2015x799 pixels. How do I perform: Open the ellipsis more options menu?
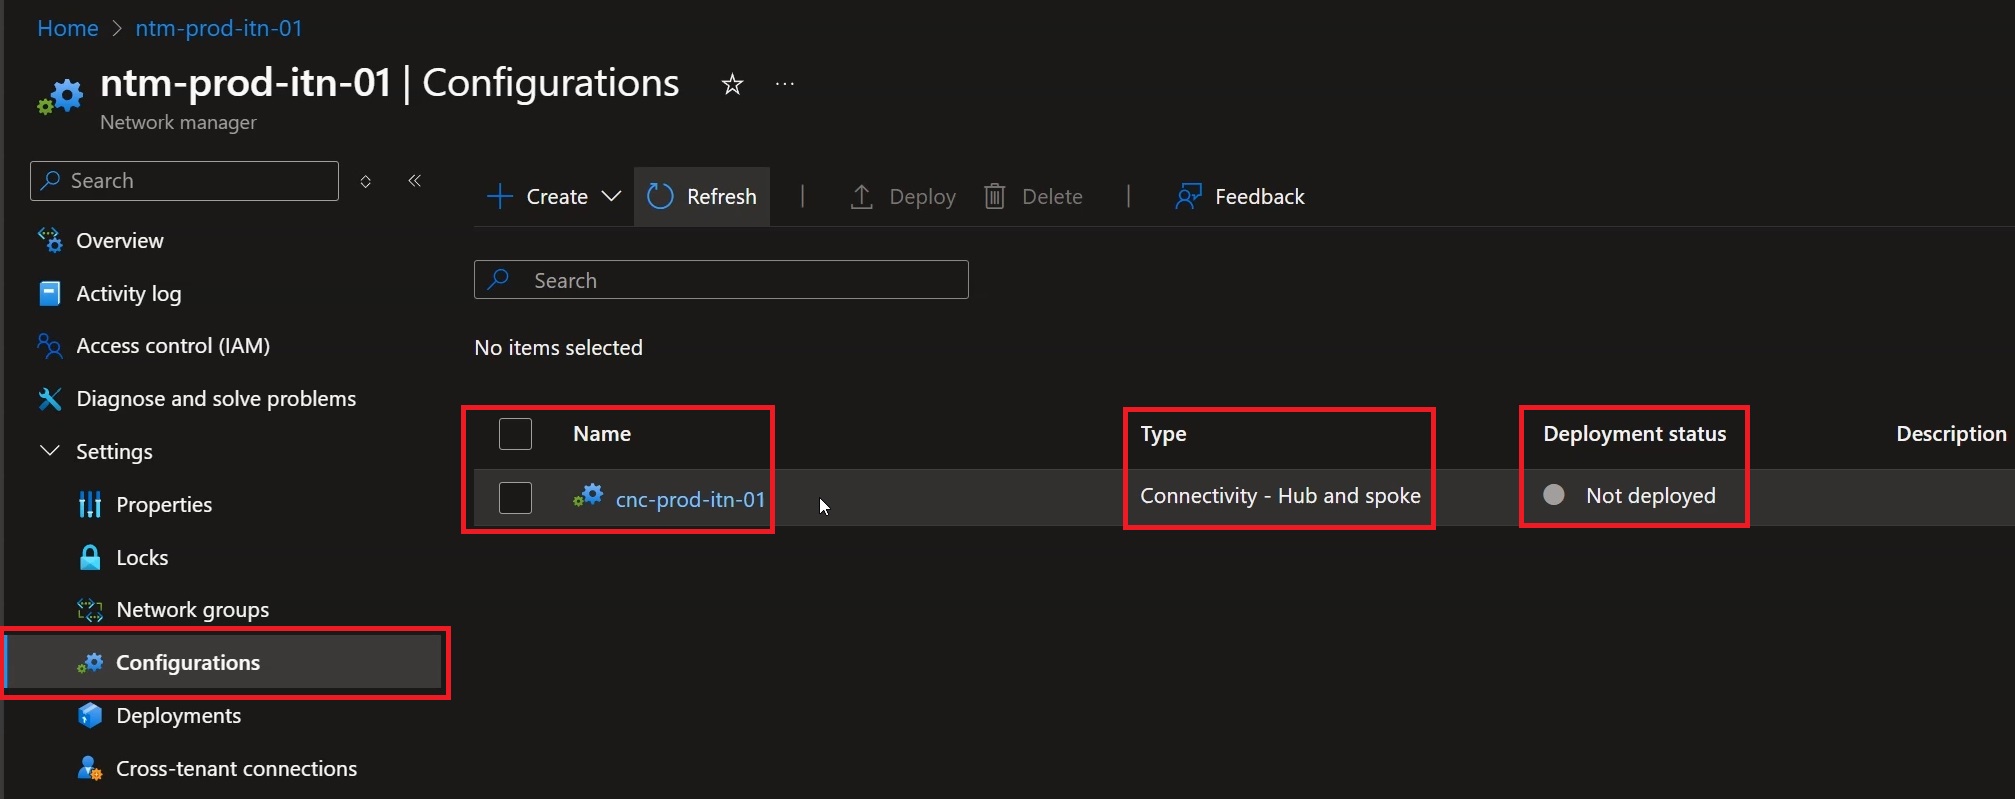(x=785, y=84)
